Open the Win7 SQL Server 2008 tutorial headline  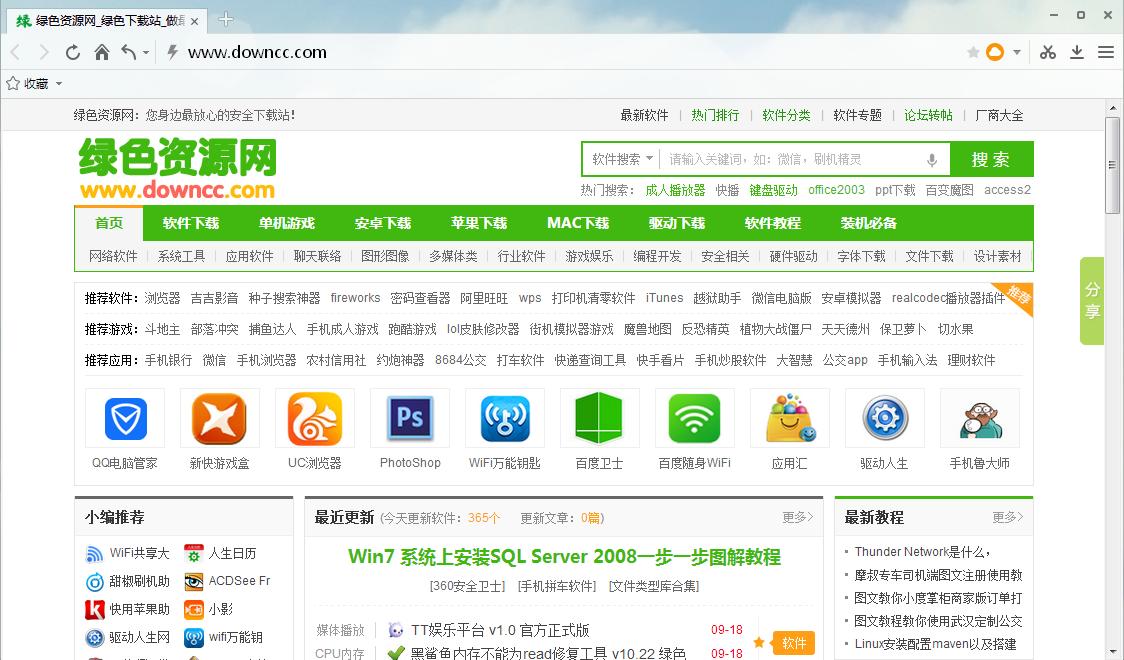[564, 557]
